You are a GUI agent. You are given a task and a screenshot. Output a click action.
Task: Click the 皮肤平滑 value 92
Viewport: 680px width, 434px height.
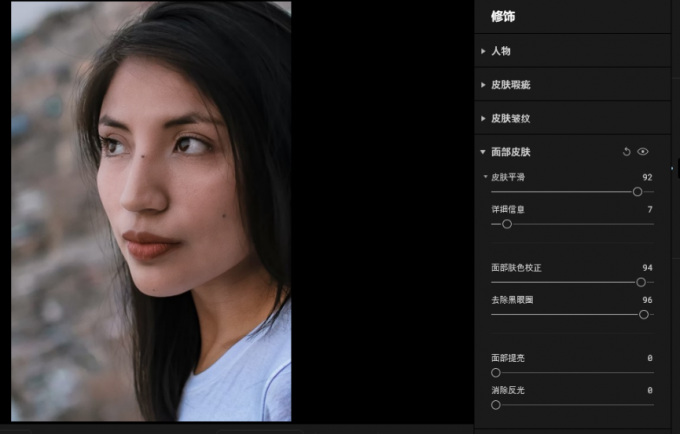(x=647, y=177)
